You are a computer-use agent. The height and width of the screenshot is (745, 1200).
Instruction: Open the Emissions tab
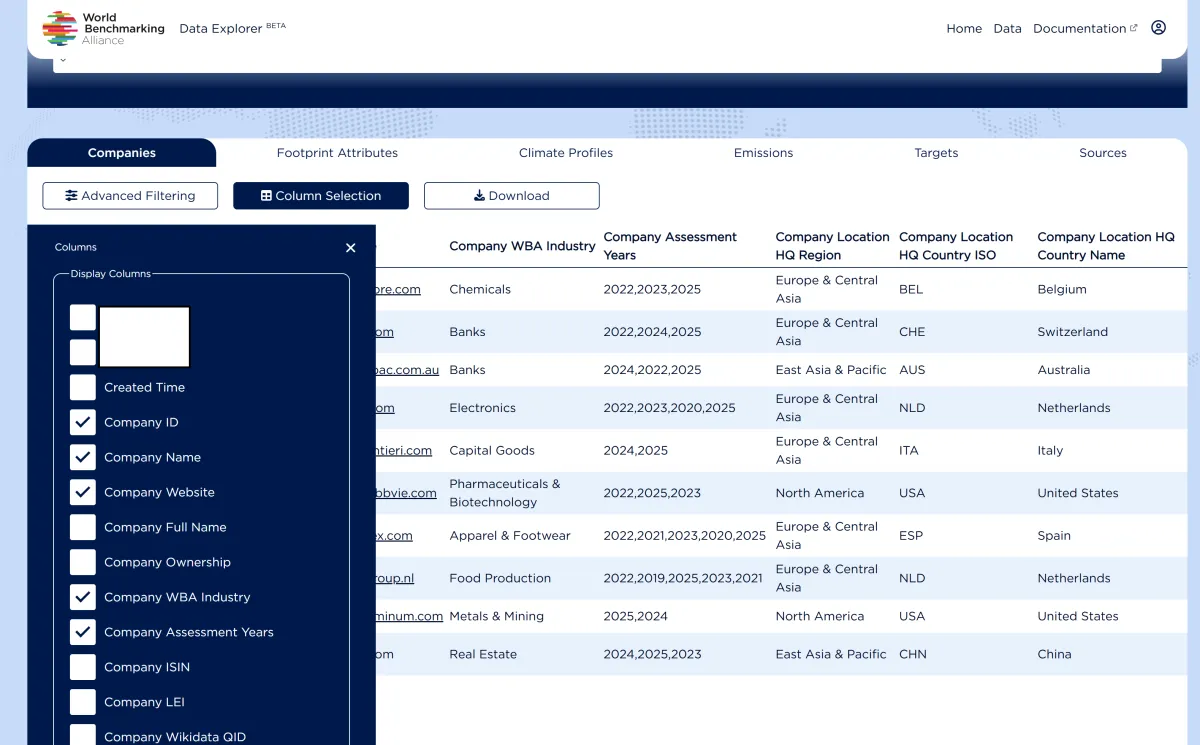point(763,153)
